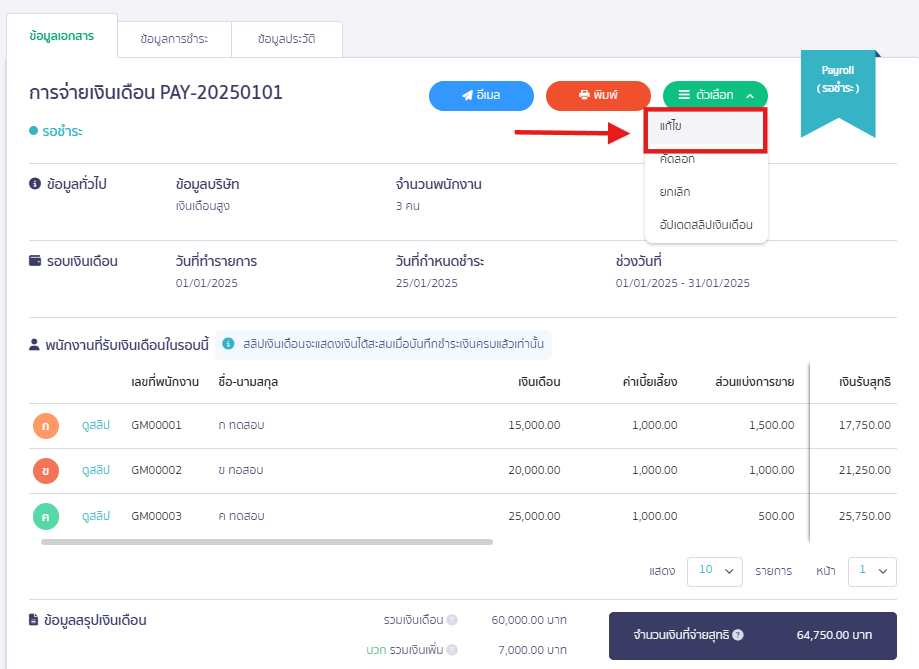Image resolution: width=919 pixels, height=669 pixels.
Task: Choose อัปเดตสลิปเงินเดือน menu entry
Action: [706, 224]
